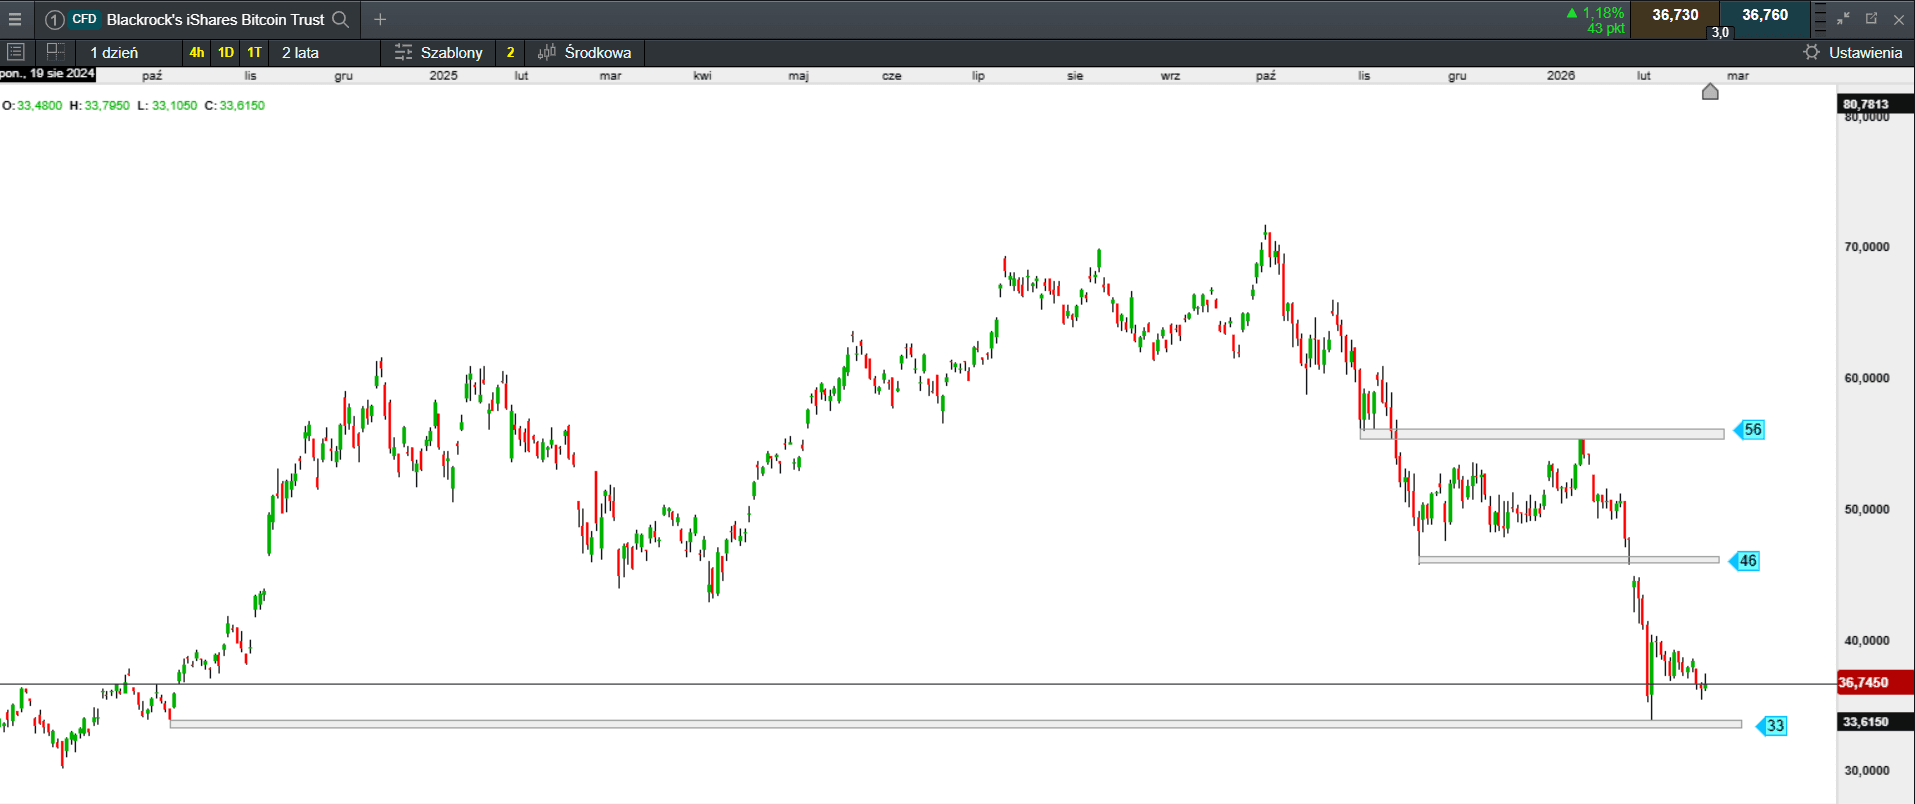Expand the '2 lata' range dropdown
Screen dimensions: 1915x804
coord(300,52)
